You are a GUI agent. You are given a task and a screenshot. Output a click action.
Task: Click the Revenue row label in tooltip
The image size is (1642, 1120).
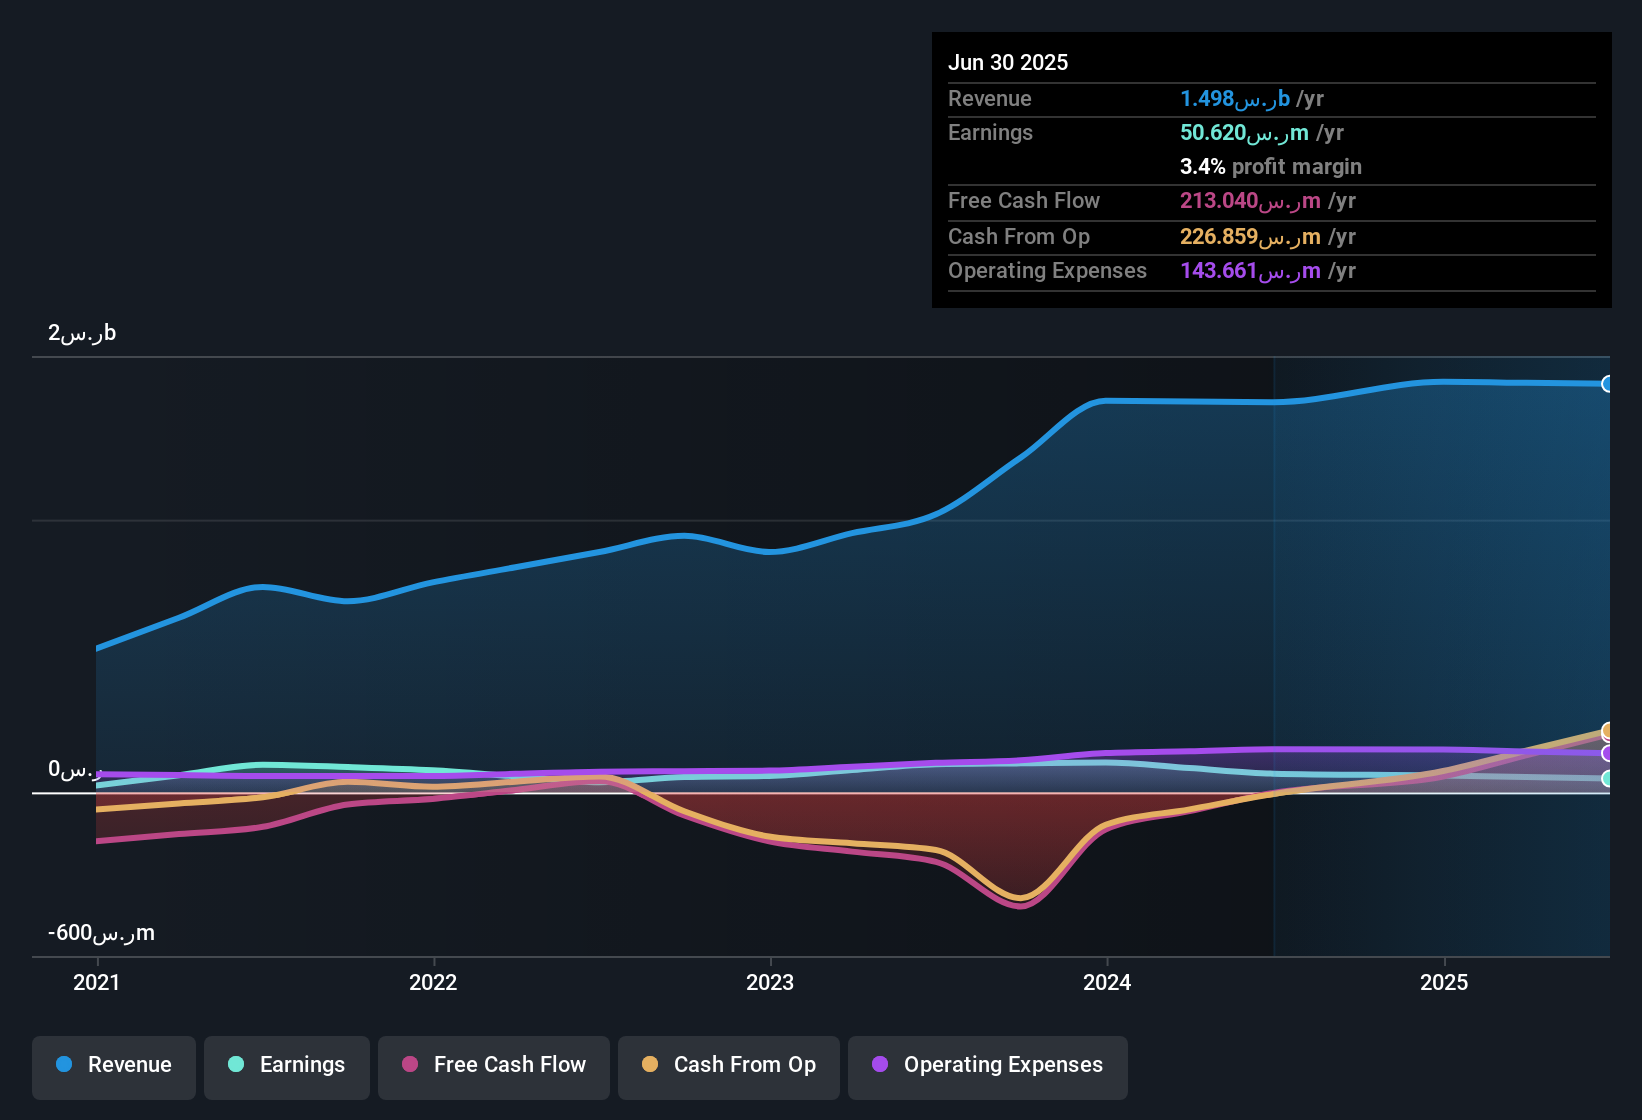[990, 98]
